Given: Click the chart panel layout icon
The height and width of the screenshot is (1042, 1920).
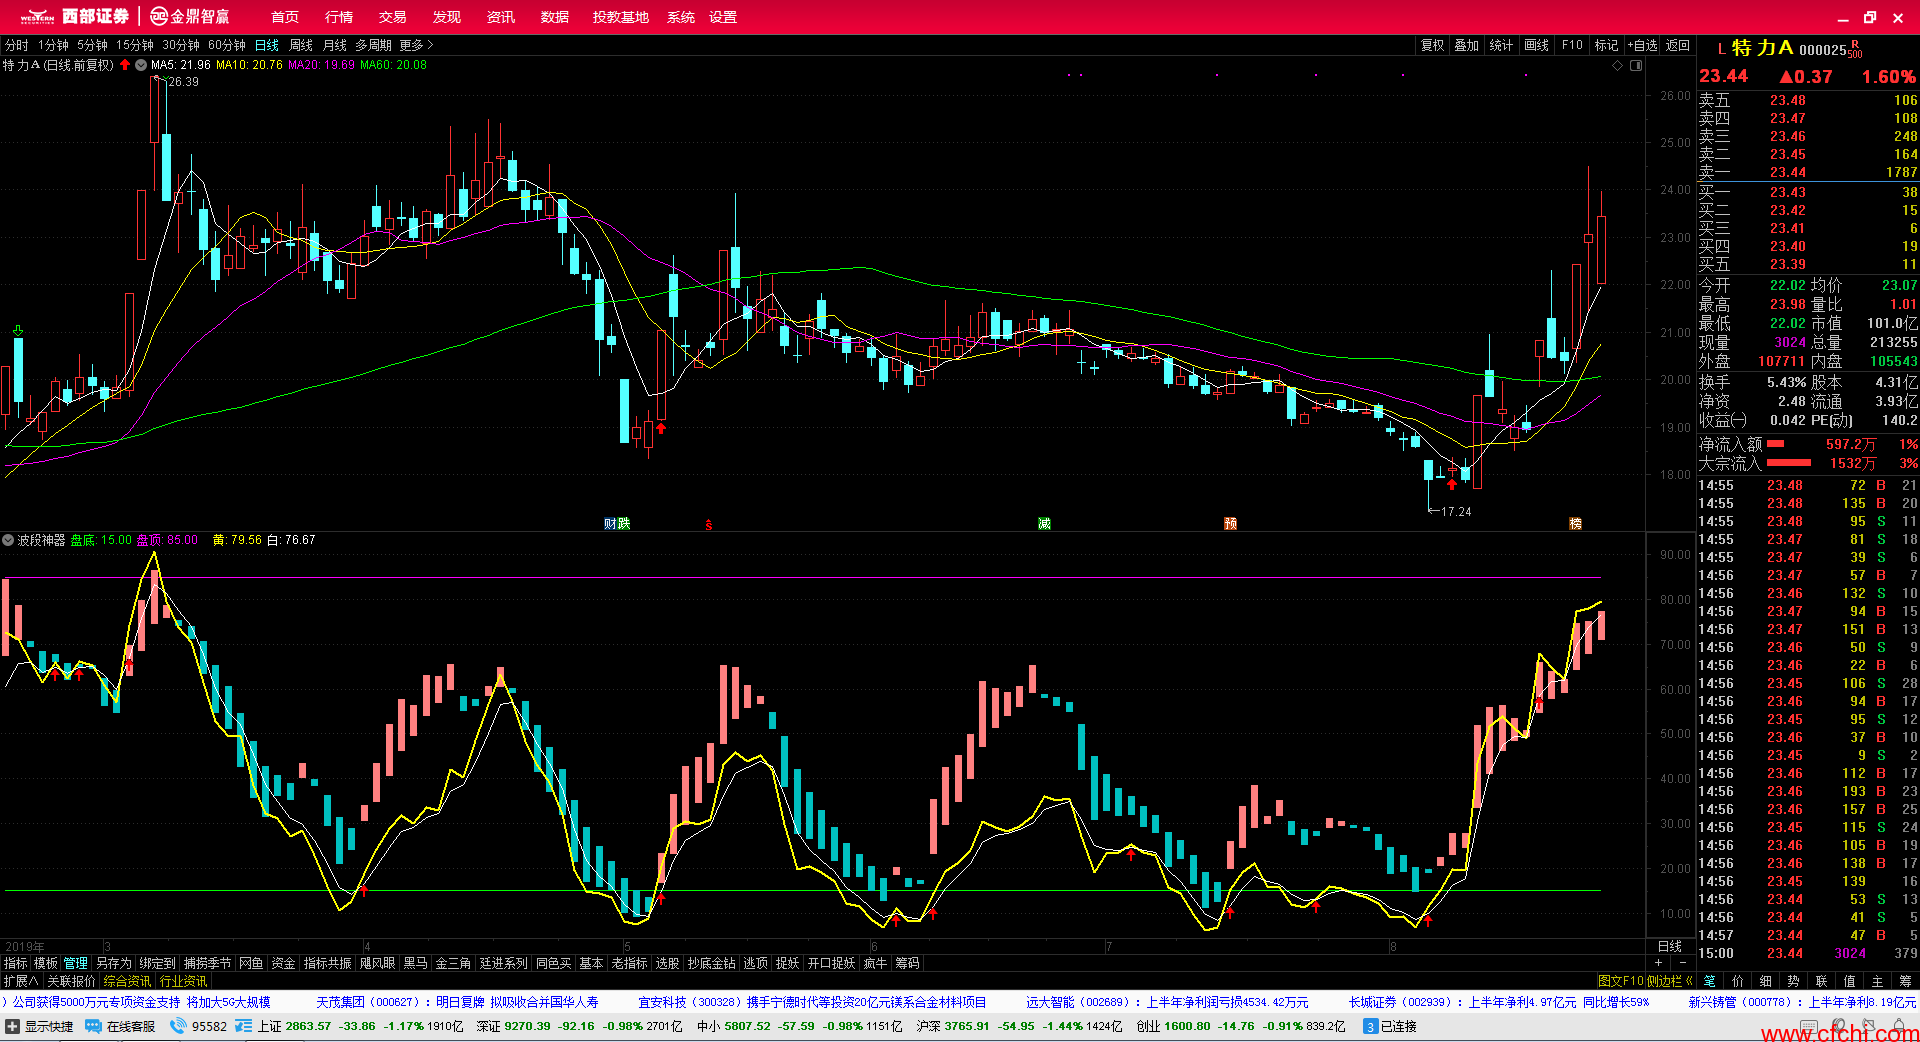Looking at the screenshot, I should click(x=1636, y=65).
